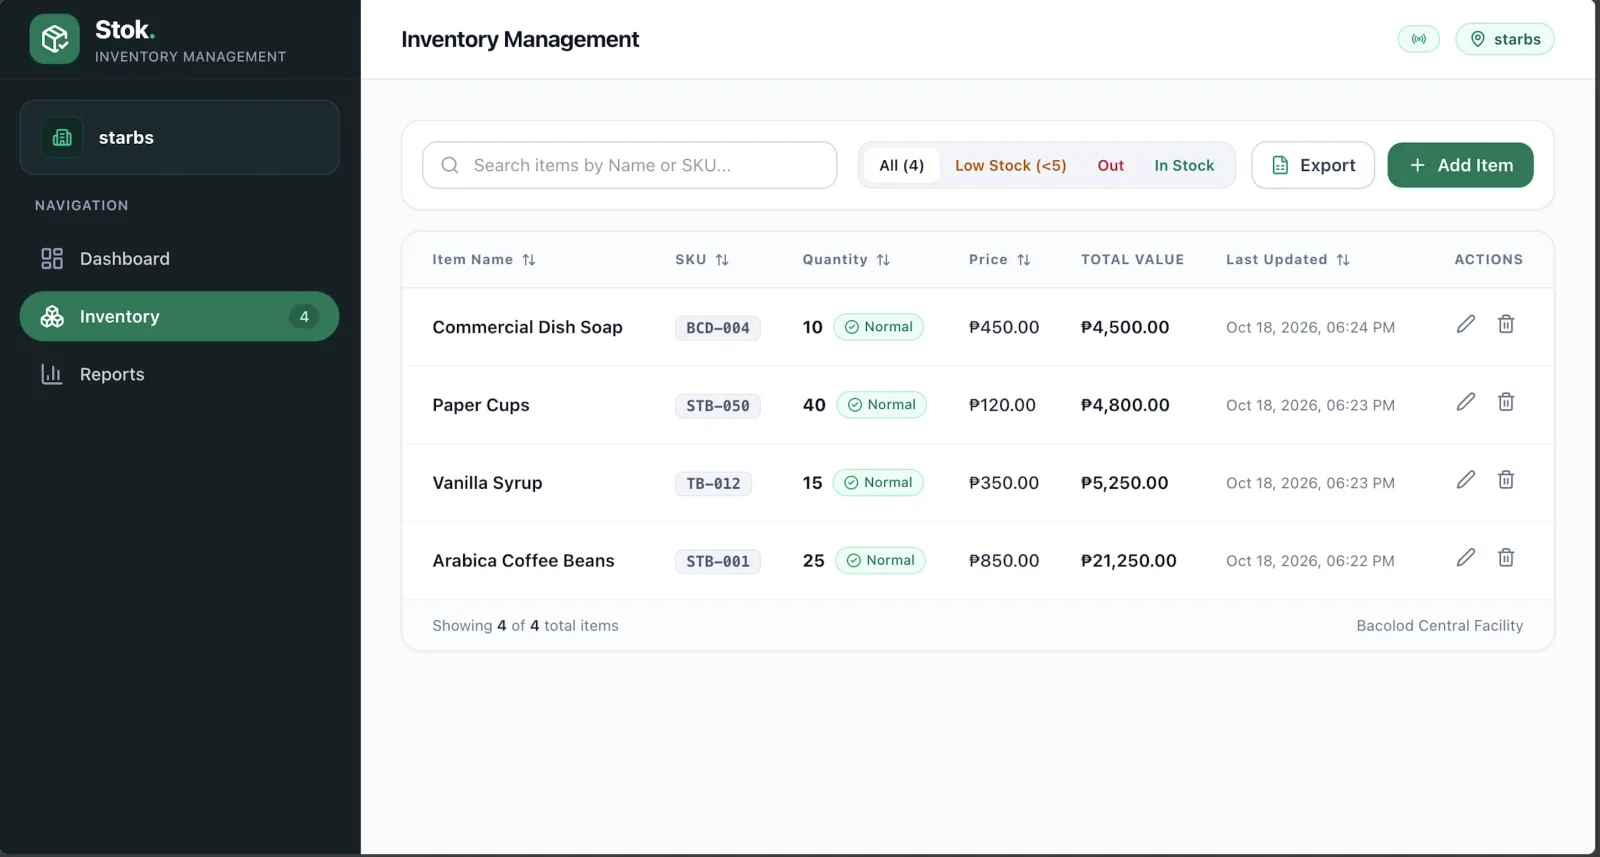
Task: Select the starbs store card in sidebar
Action: tap(179, 138)
